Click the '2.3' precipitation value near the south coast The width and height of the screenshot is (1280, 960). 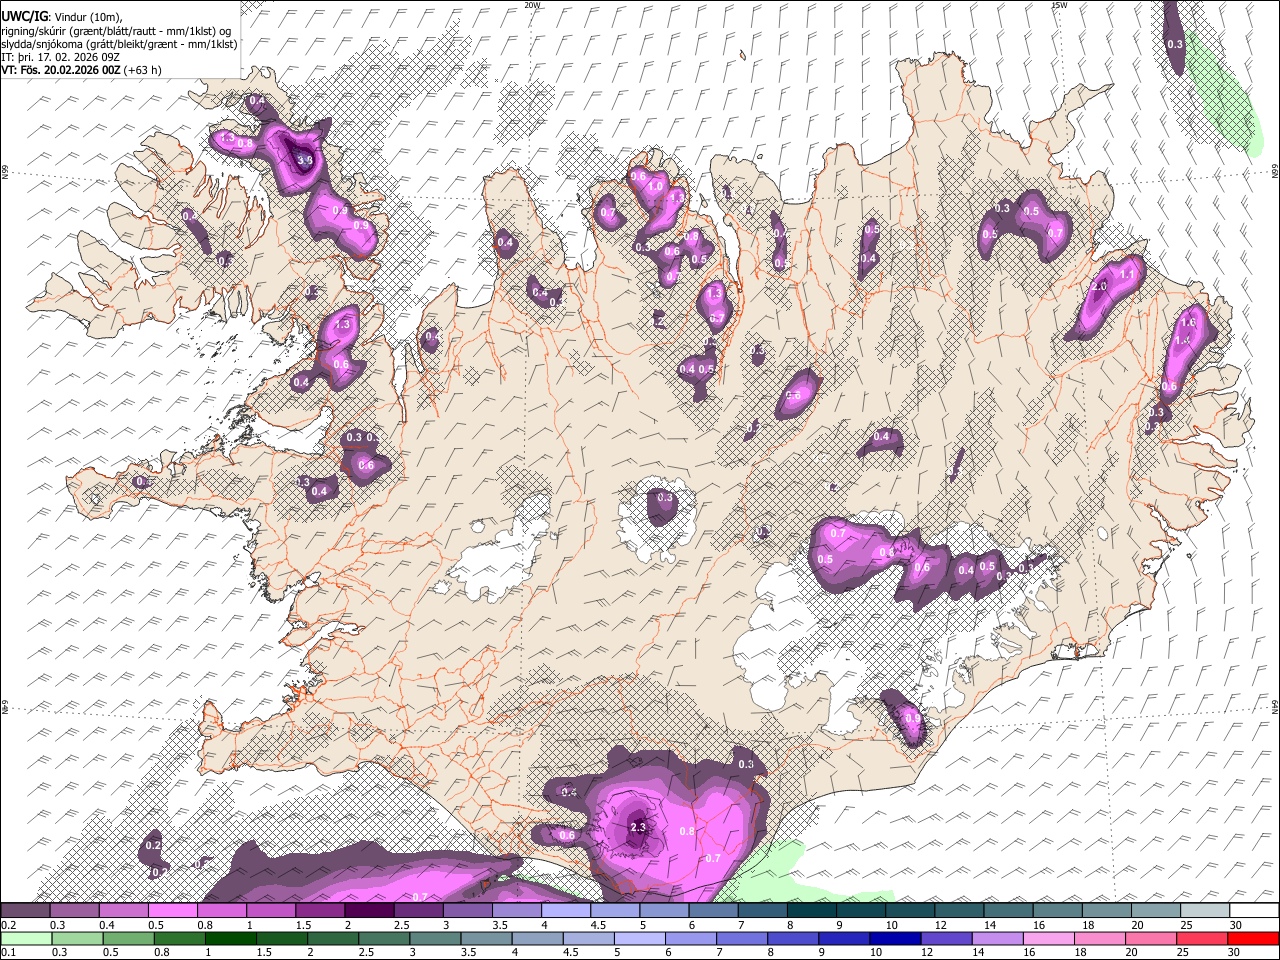coord(638,828)
